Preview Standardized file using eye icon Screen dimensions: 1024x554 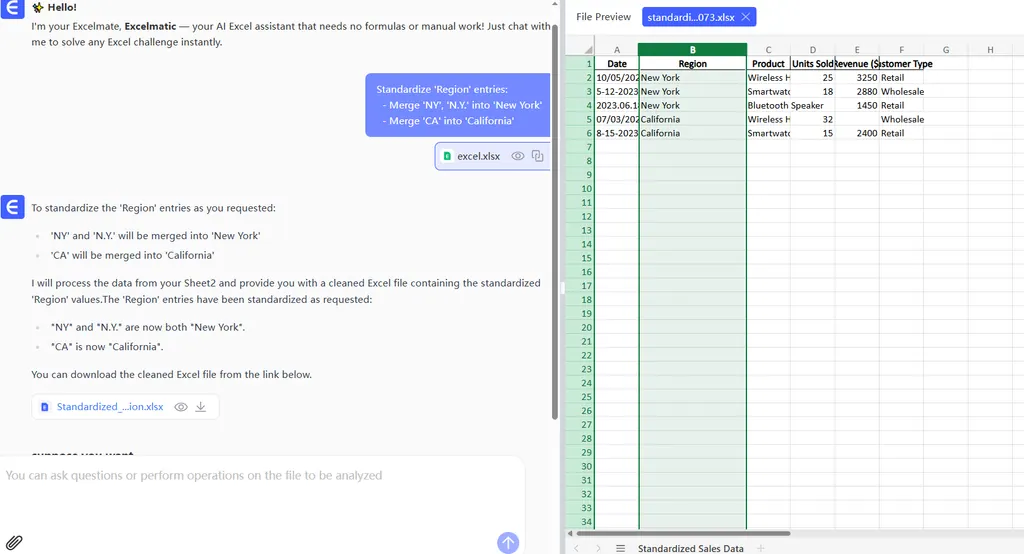tap(181, 407)
